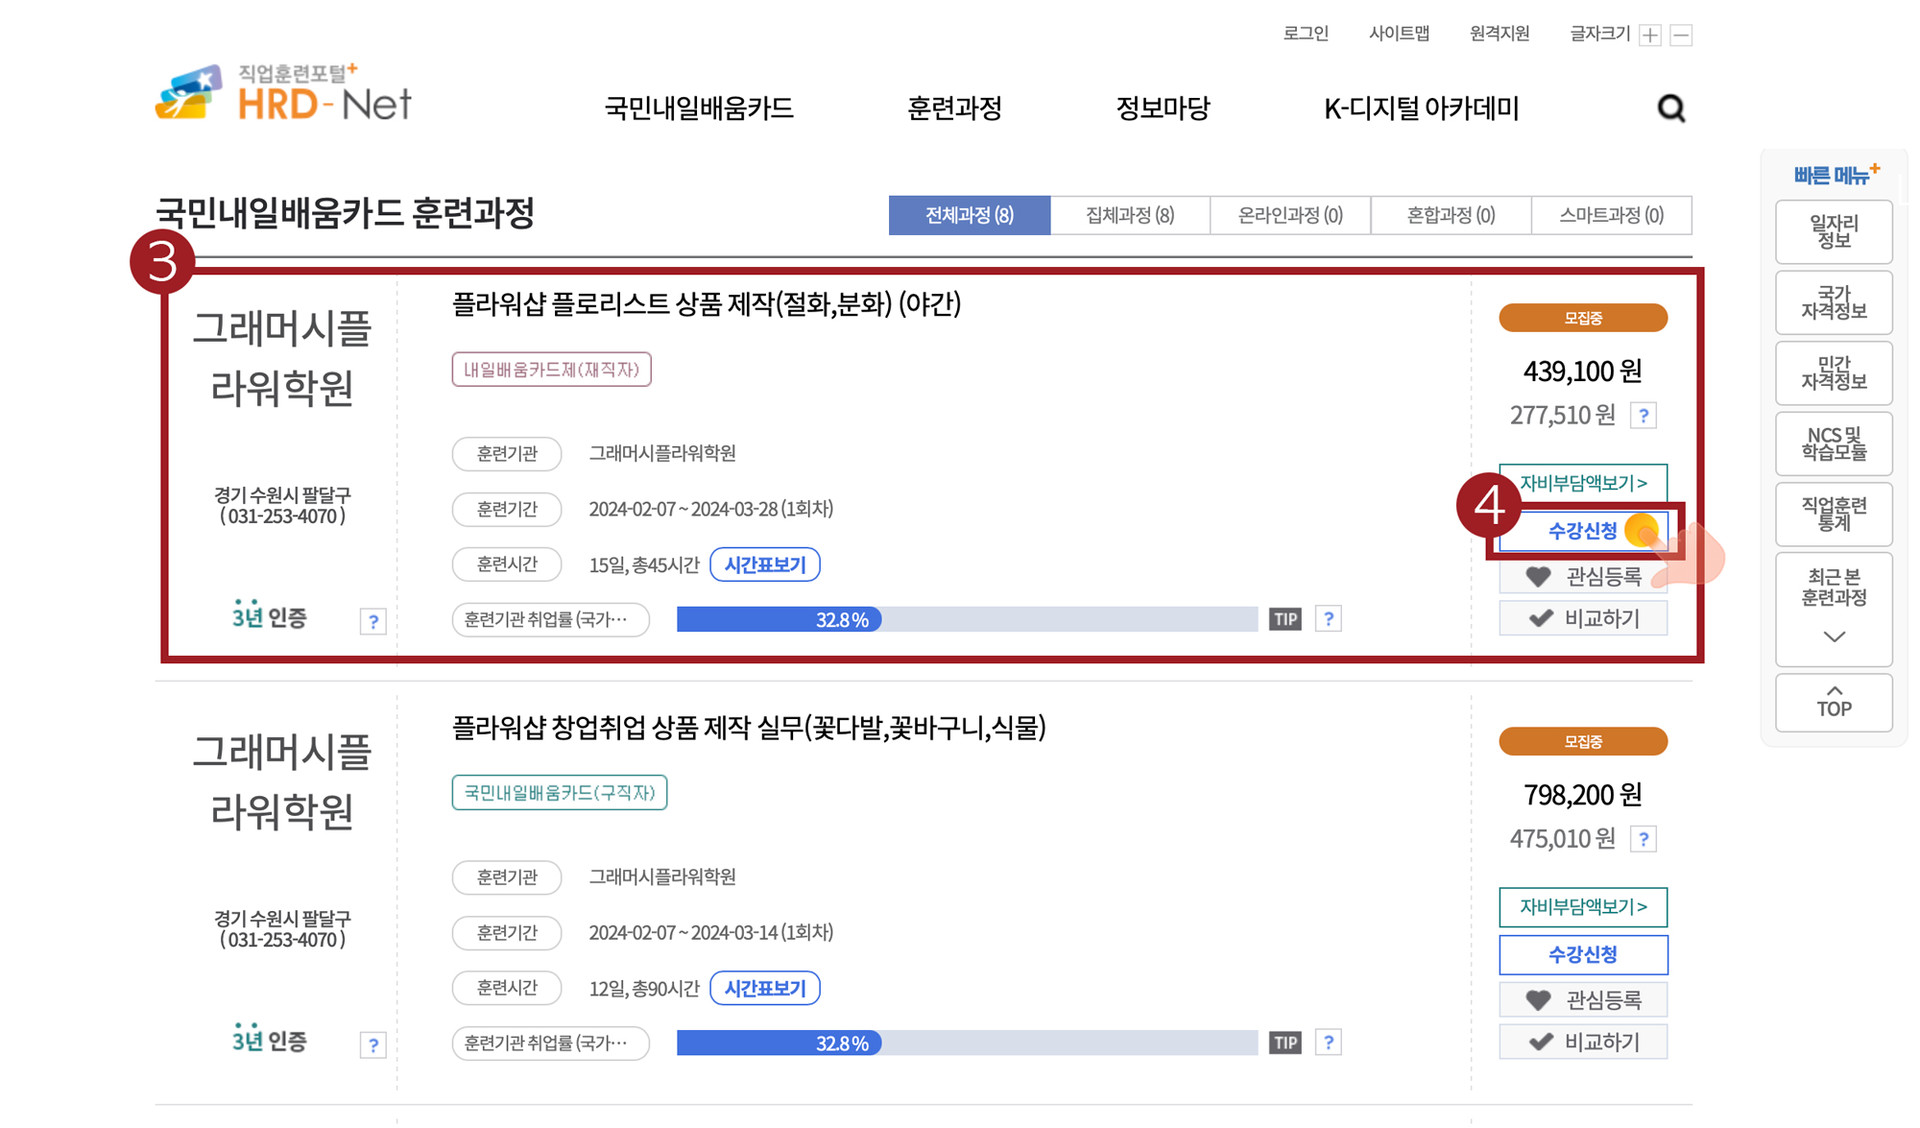Click 수강신청 for the first course

pos(1581,531)
